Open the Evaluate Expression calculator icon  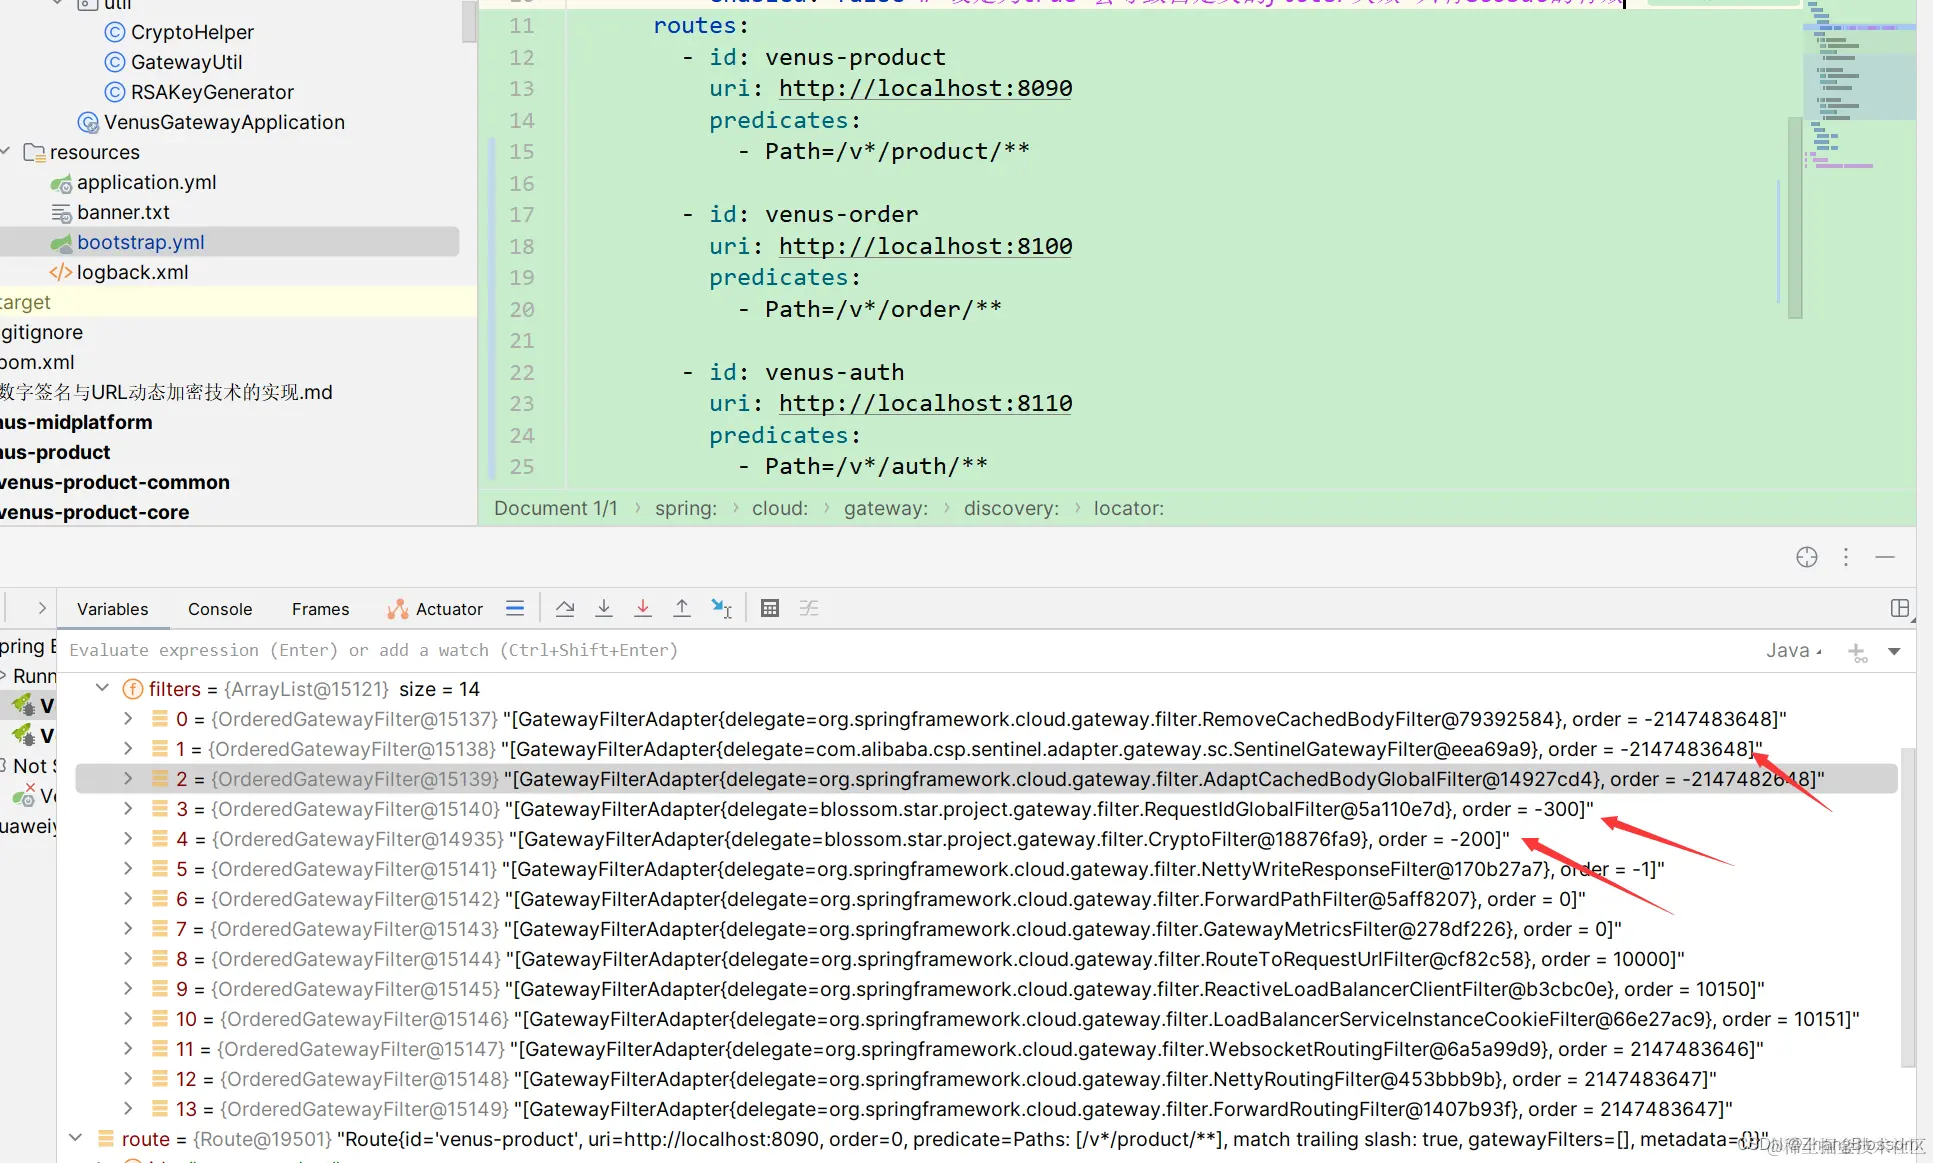pos(770,608)
